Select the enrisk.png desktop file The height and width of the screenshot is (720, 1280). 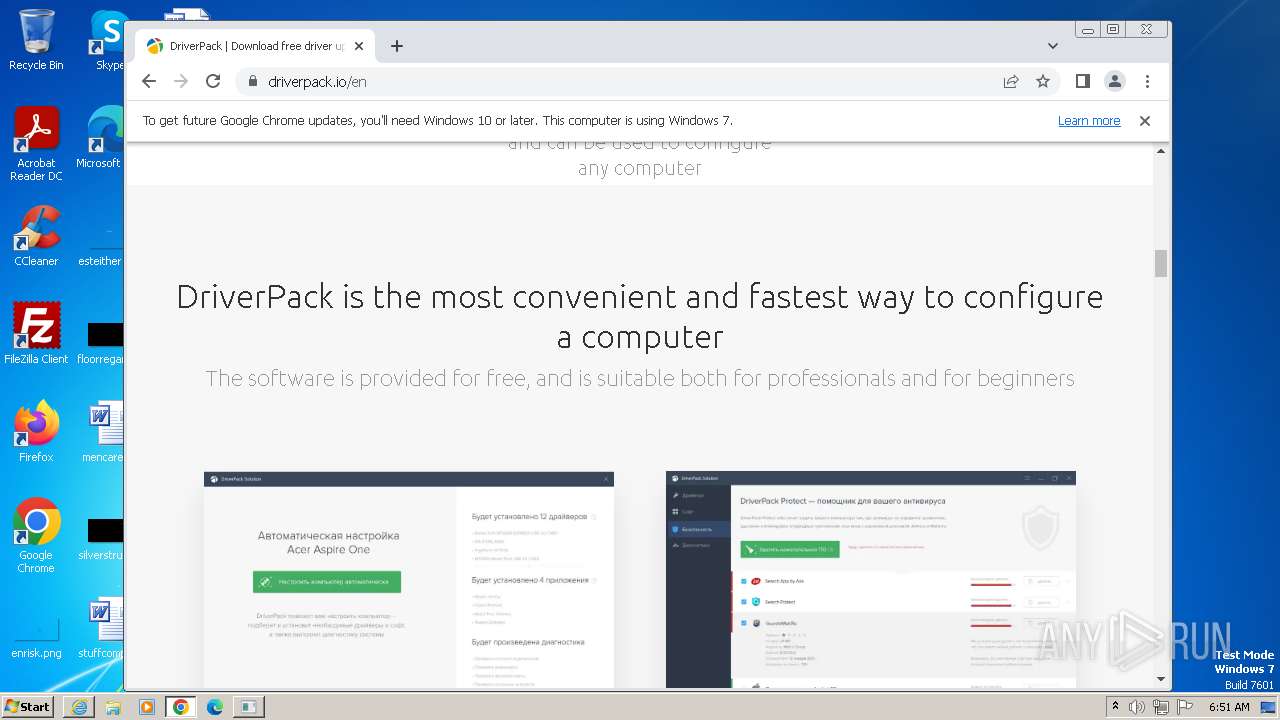pyautogui.click(x=36, y=635)
